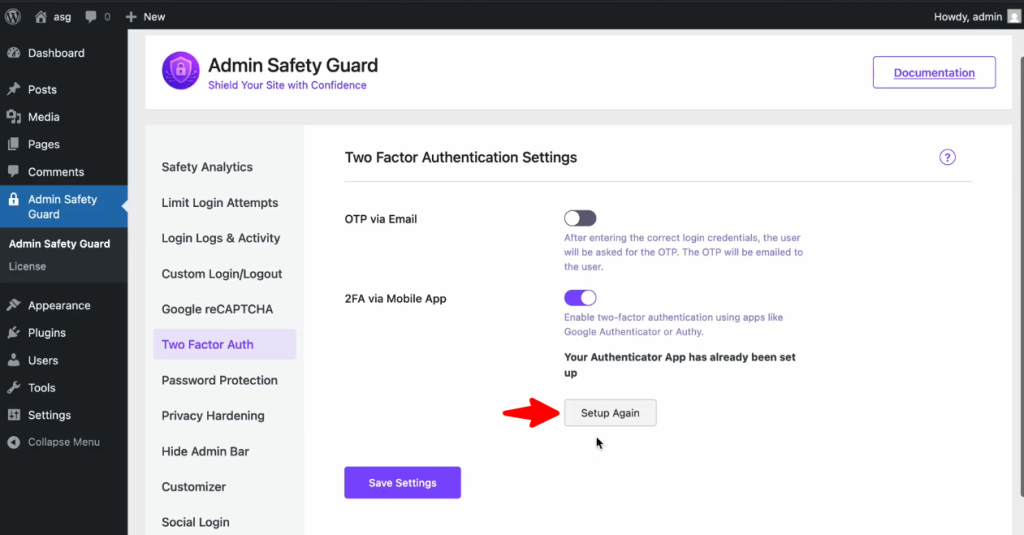Click the admin user avatar icon
Image resolution: width=1024 pixels, height=535 pixels.
click(x=1014, y=16)
